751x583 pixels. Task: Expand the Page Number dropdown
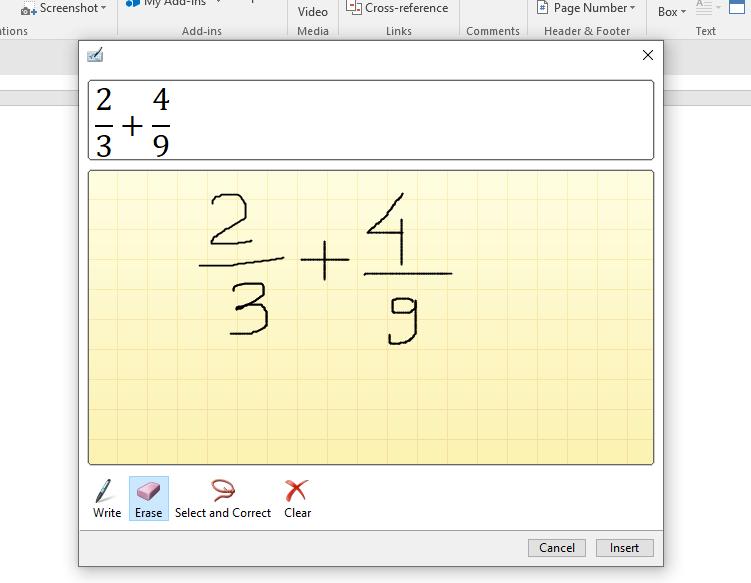pos(632,8)
